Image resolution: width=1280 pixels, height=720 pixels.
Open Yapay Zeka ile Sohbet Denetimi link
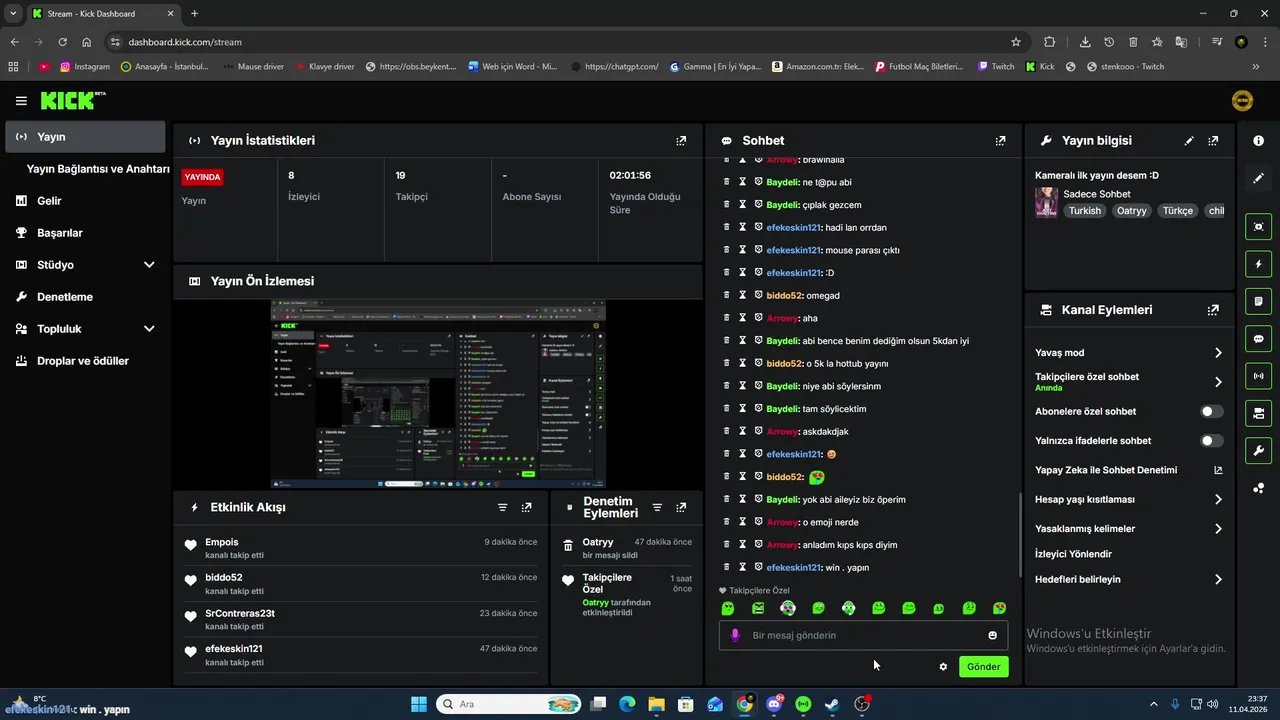(1106, 470)
